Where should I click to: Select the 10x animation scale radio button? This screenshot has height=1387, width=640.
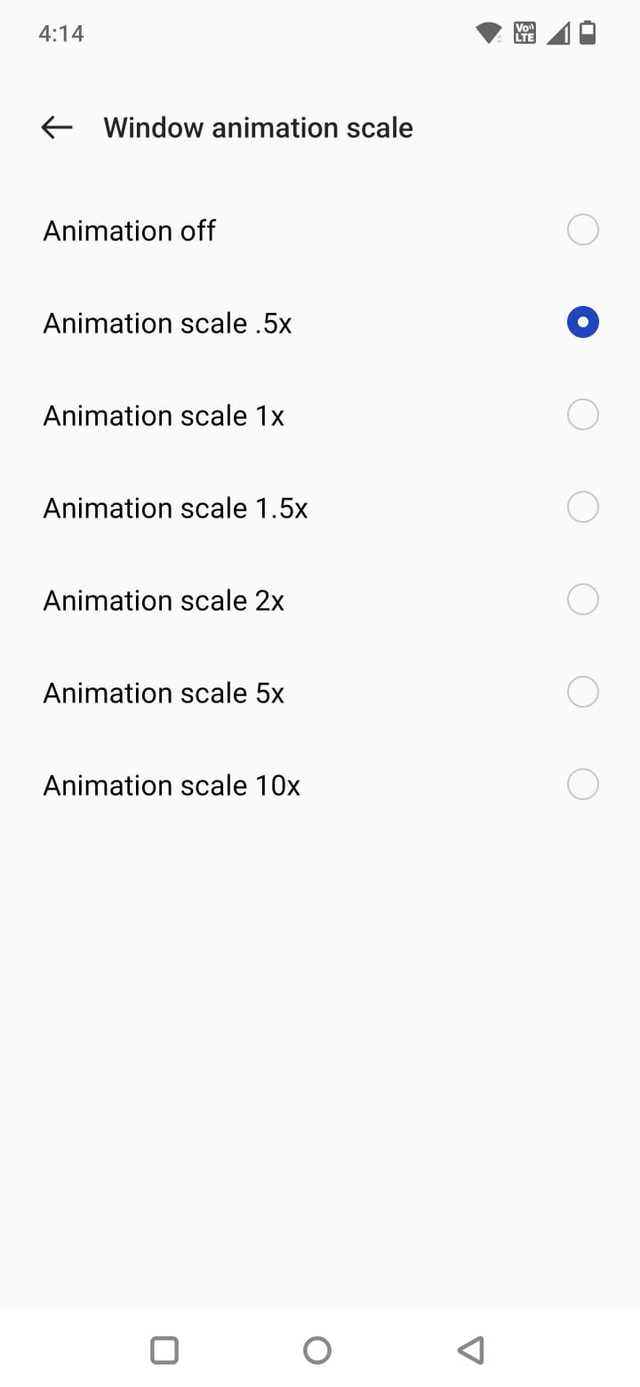point(583,784)
